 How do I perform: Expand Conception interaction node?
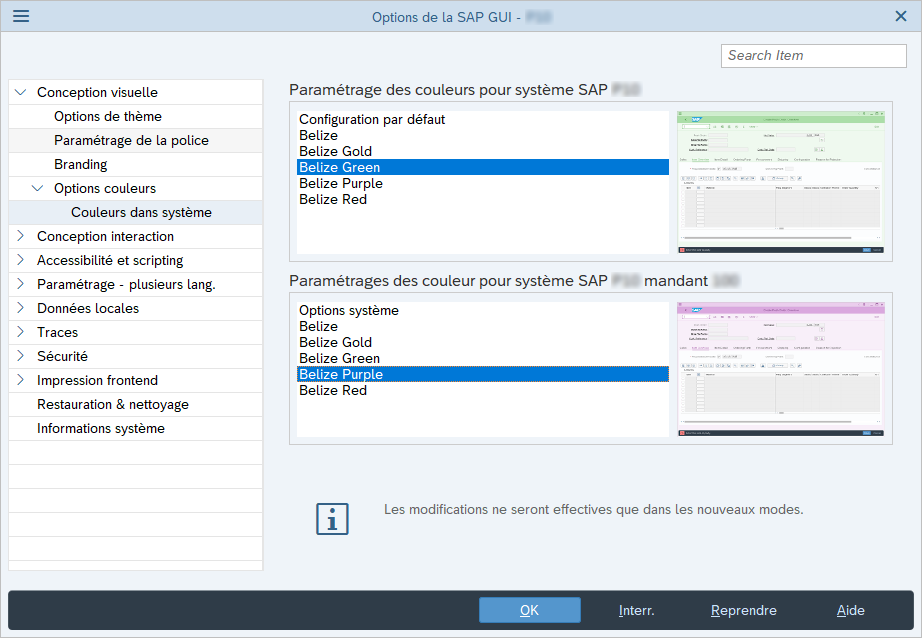pos(21,236)
